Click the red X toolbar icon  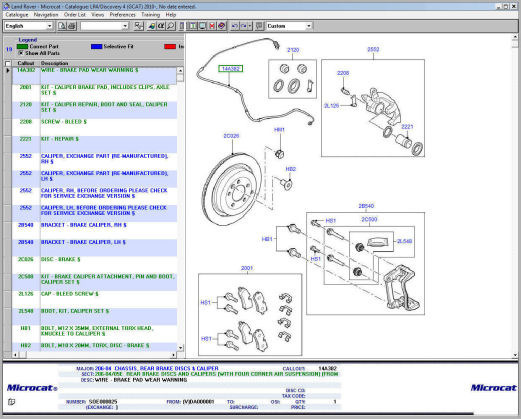click(x=212, y=26)
